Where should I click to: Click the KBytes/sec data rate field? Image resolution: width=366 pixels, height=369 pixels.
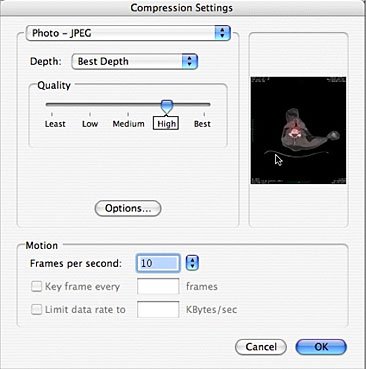(x=158, y=309)
